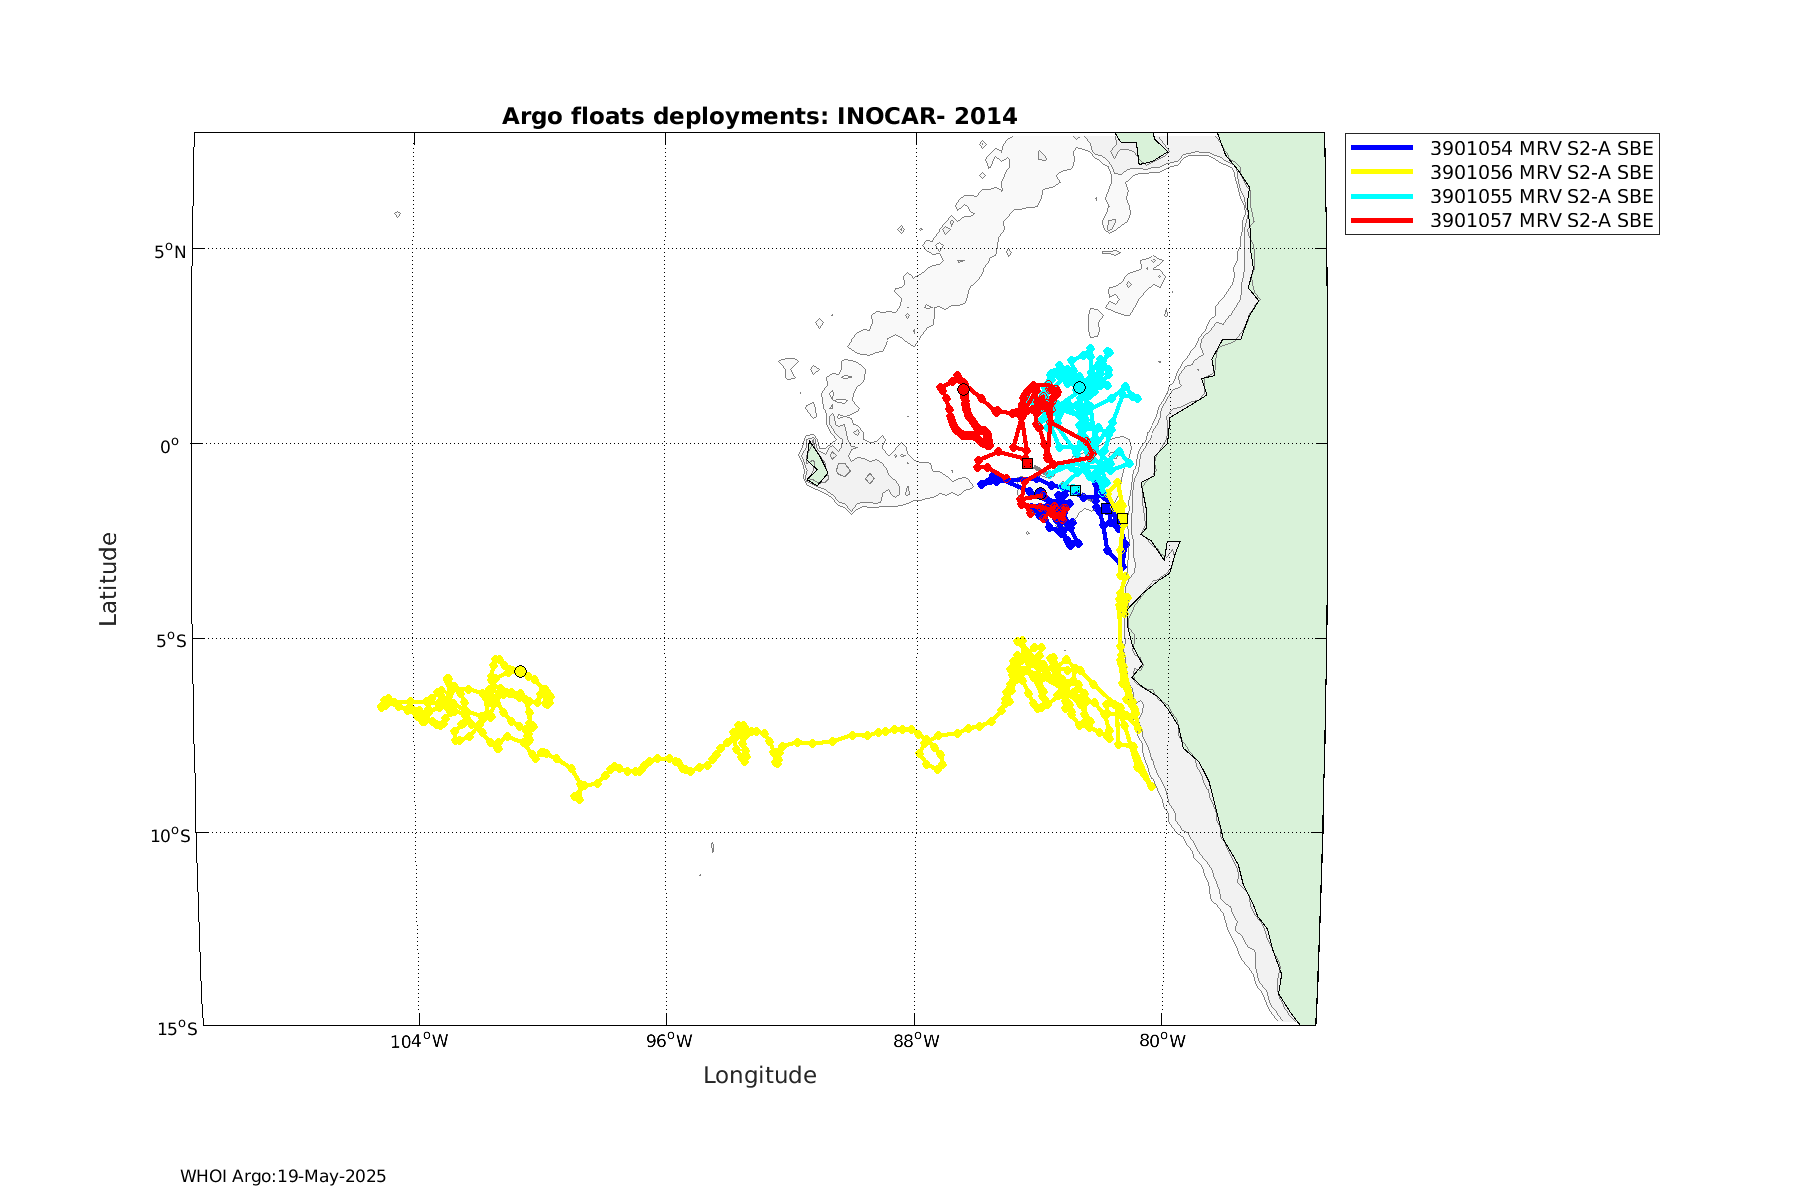Click the 104°W longitude tick label
Image resolution: width=1800 pixels, height=1200 pixels.
click(418, 1041)
